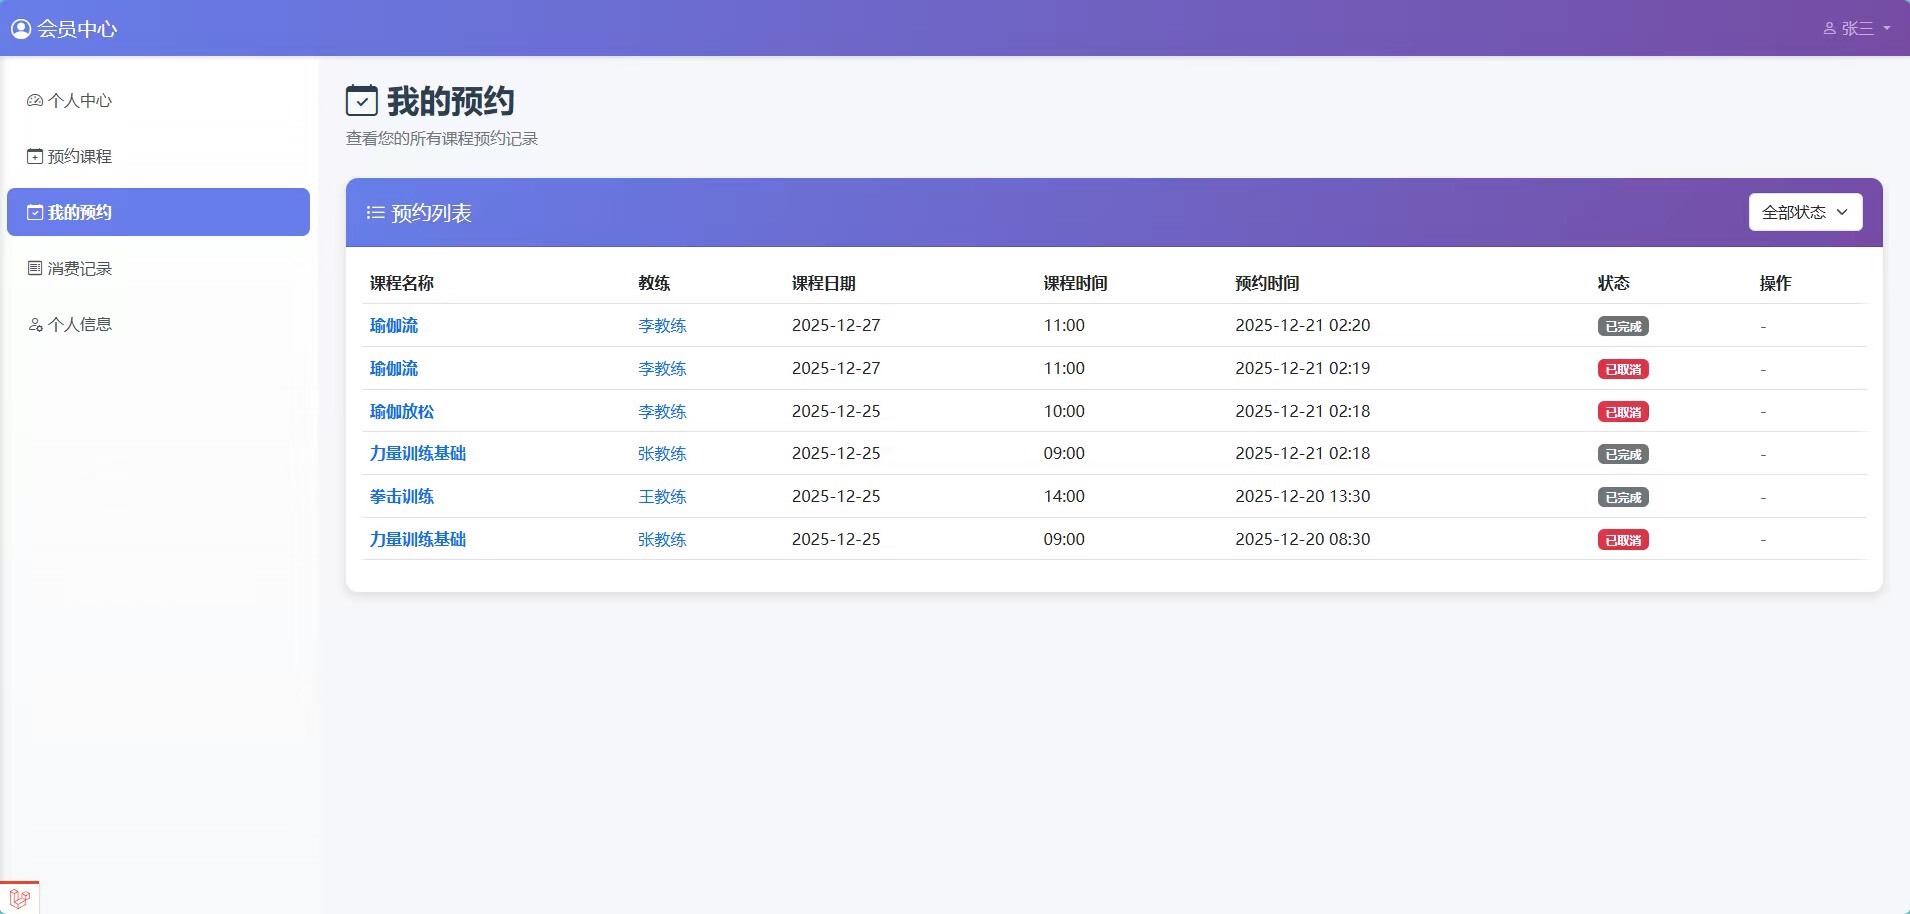Click 已取消 badge in 瑜伽放松 row
1910x914 pixels.
[1622, 412]
